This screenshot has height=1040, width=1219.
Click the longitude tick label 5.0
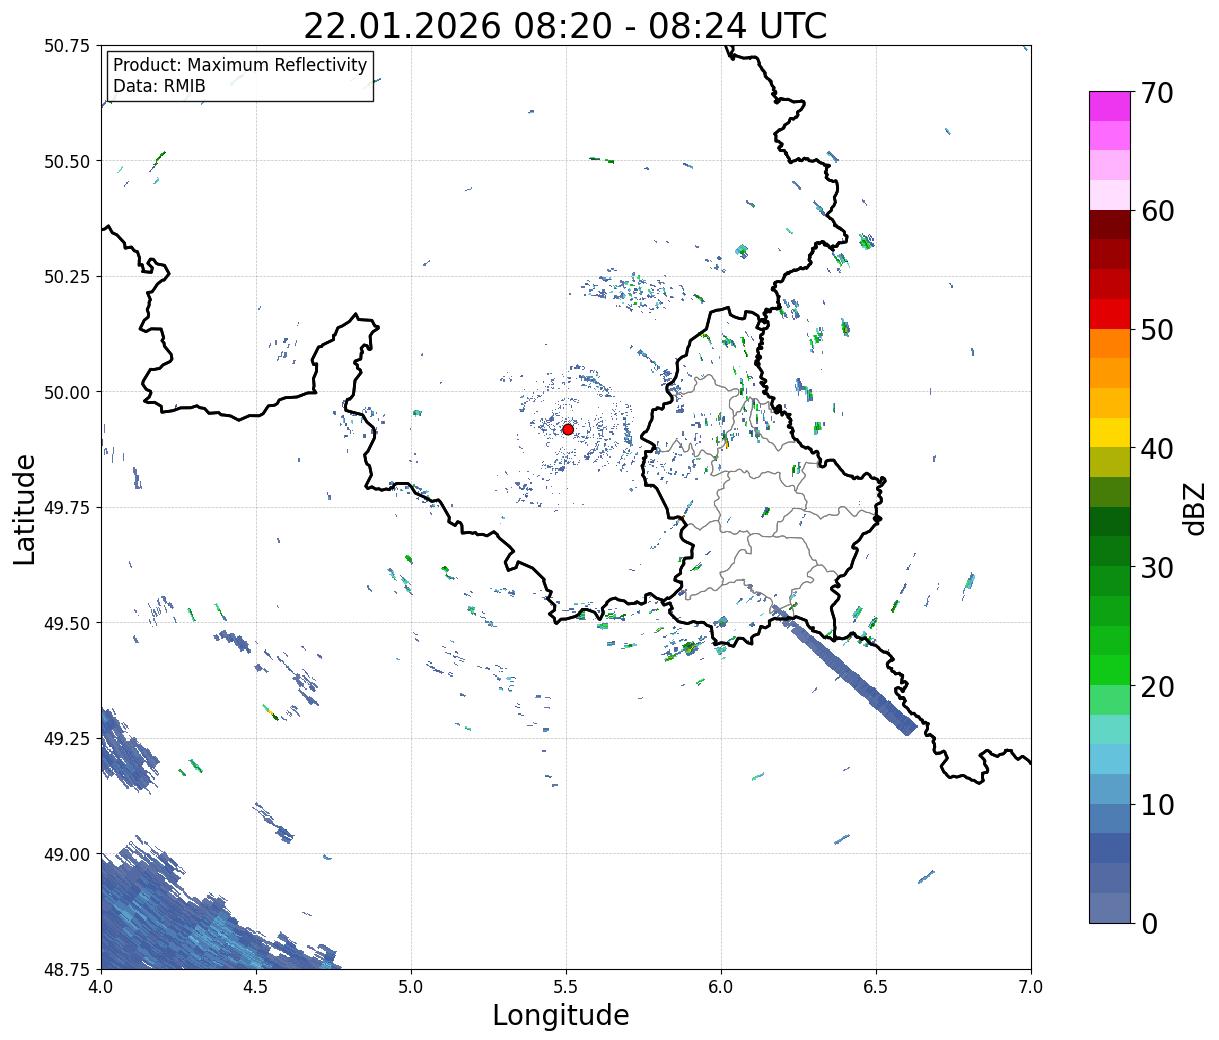(411, 987)
